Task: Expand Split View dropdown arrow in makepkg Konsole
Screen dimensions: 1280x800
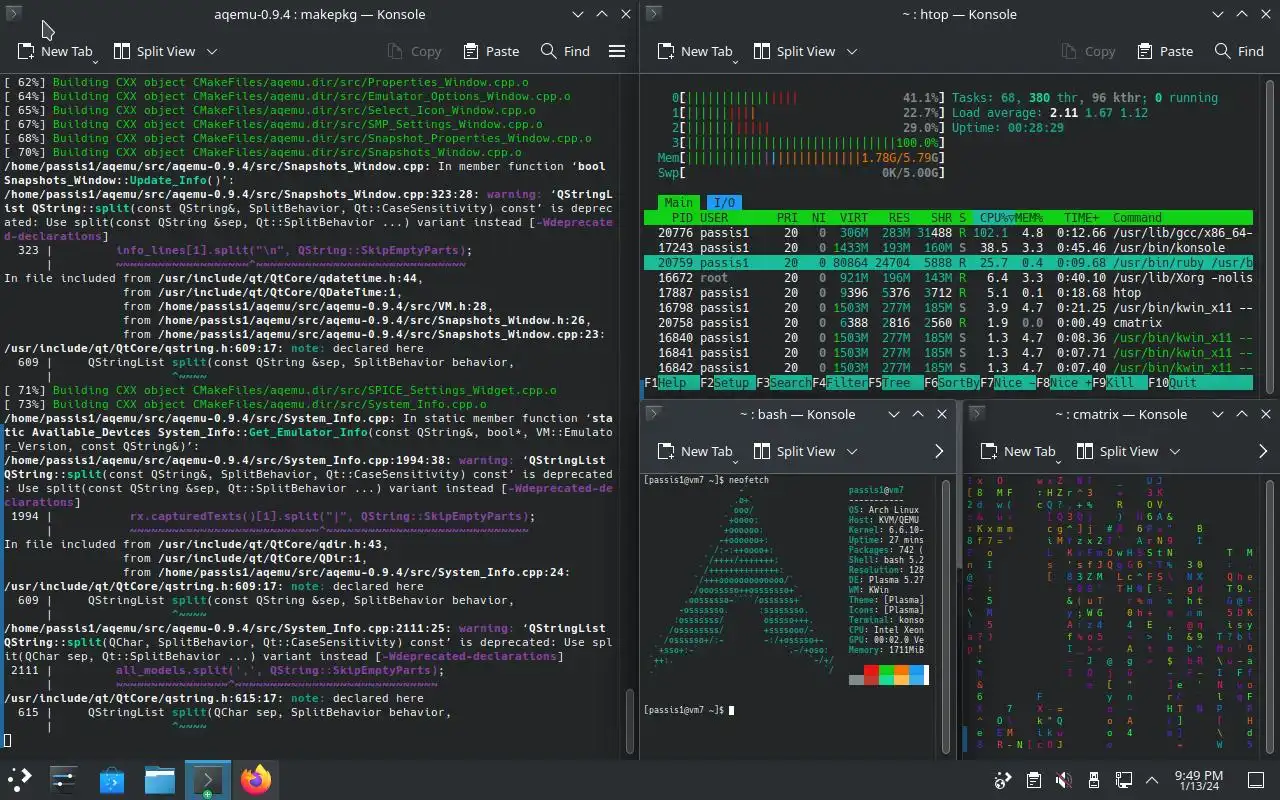Action: (x=212, y=51)
